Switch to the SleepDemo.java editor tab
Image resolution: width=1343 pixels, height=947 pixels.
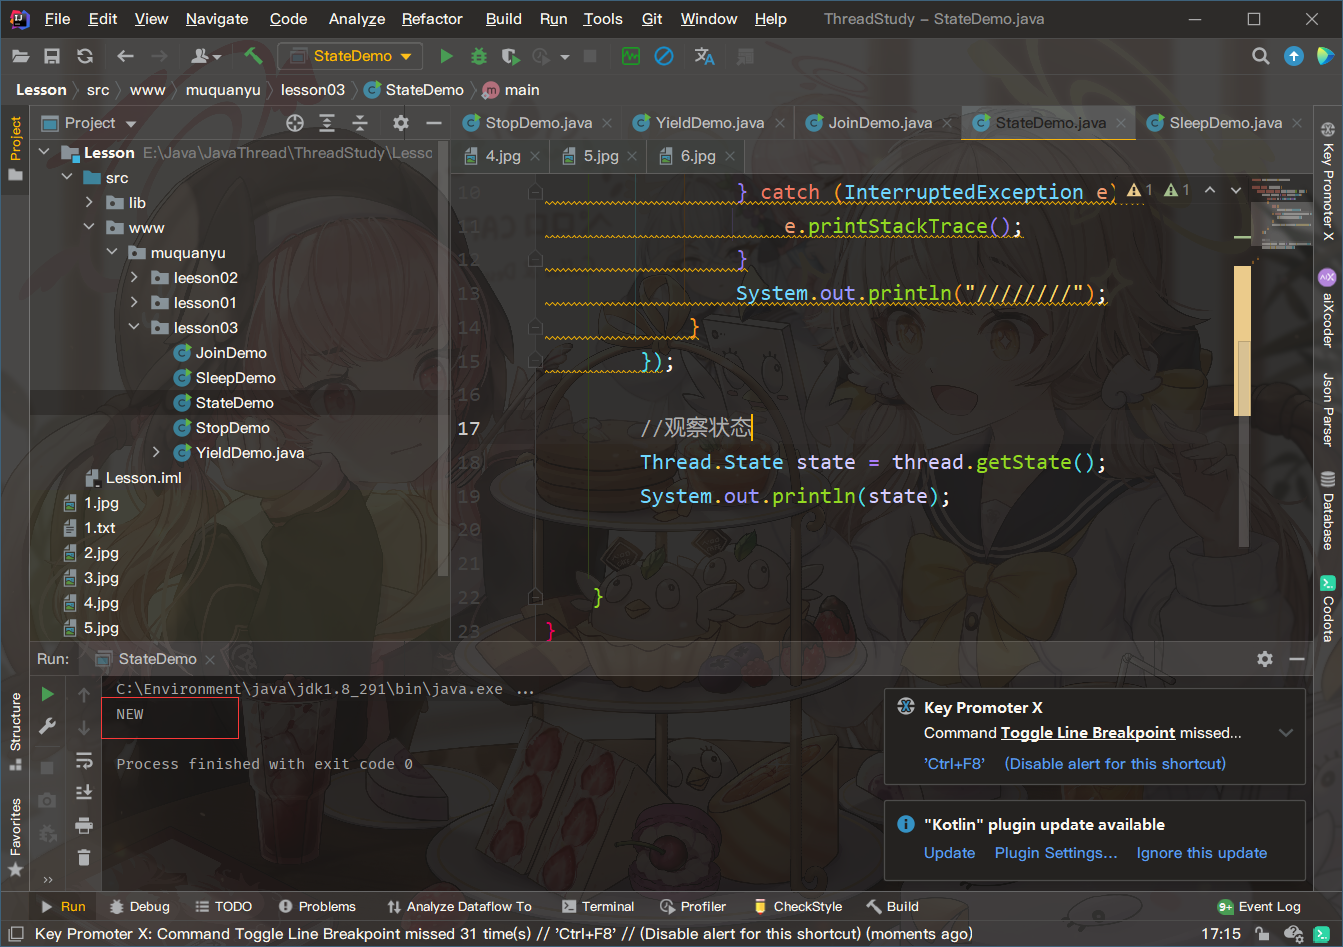tap(1225, 123)
